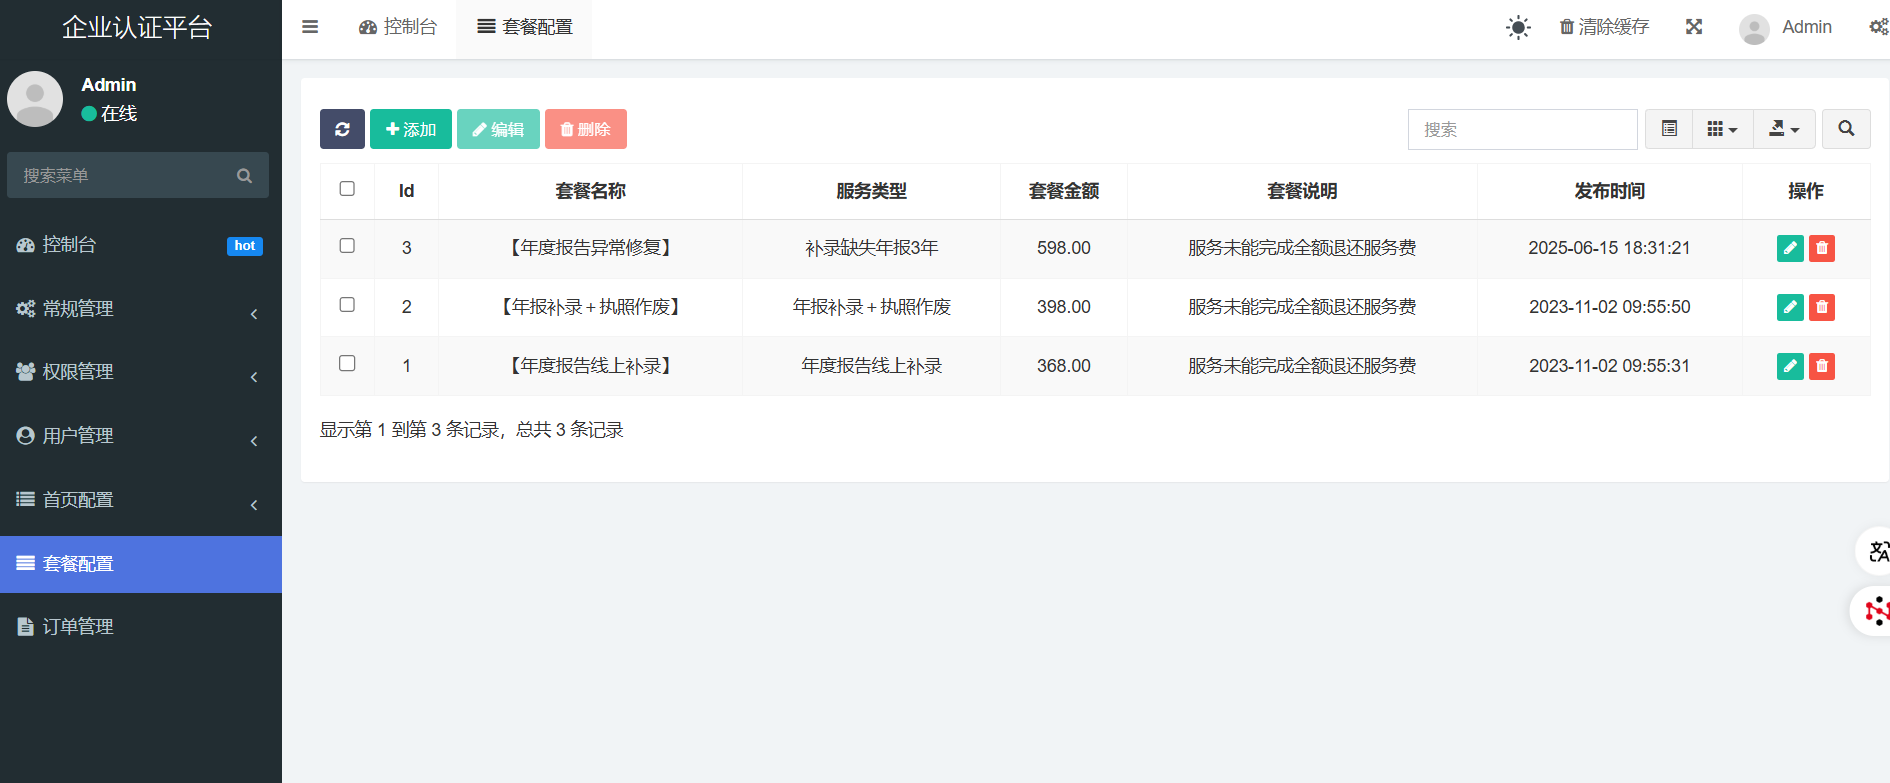Check the checkbox for row Id 1

347,364
